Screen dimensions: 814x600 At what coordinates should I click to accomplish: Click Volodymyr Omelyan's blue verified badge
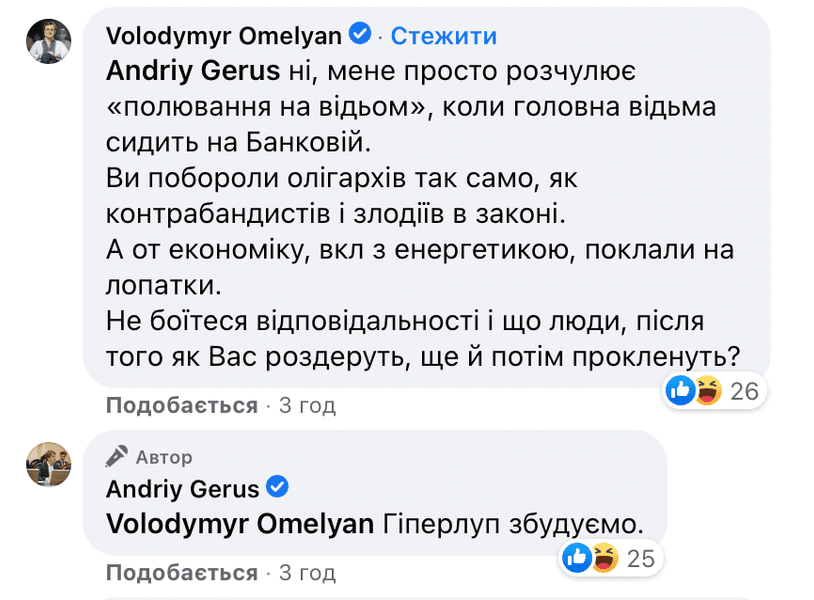[358, 34]
